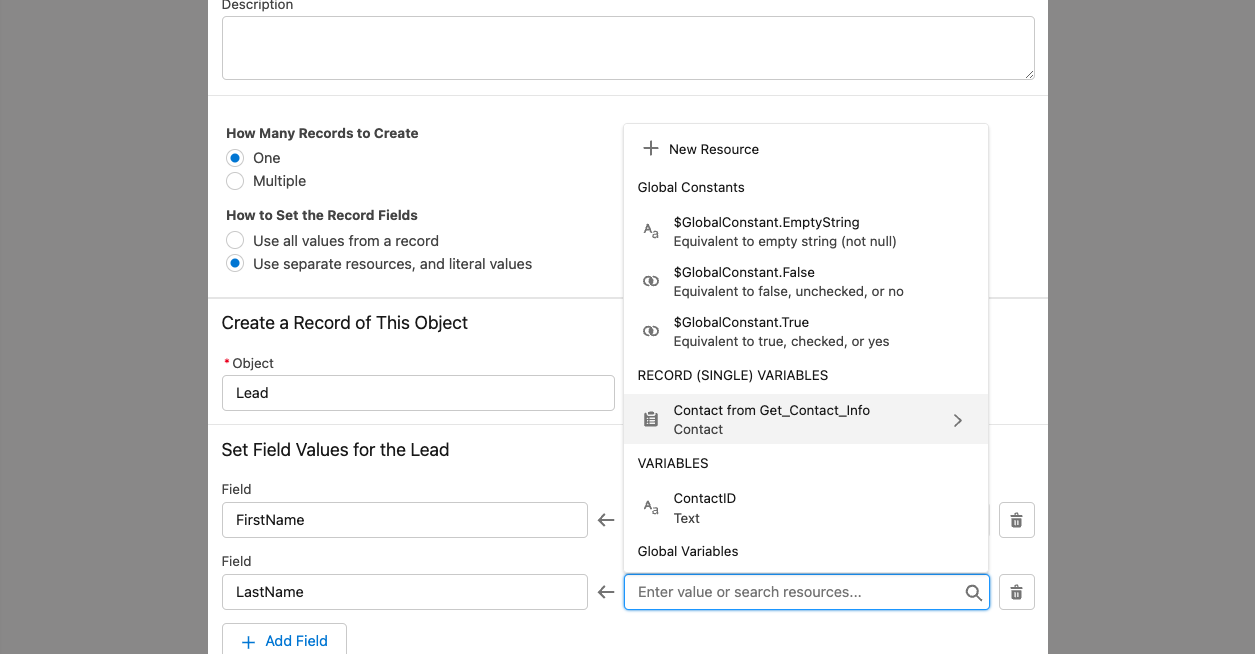Select the One record radio option
The height and width of the screenshot is (654, 1255).
[235, 158]
